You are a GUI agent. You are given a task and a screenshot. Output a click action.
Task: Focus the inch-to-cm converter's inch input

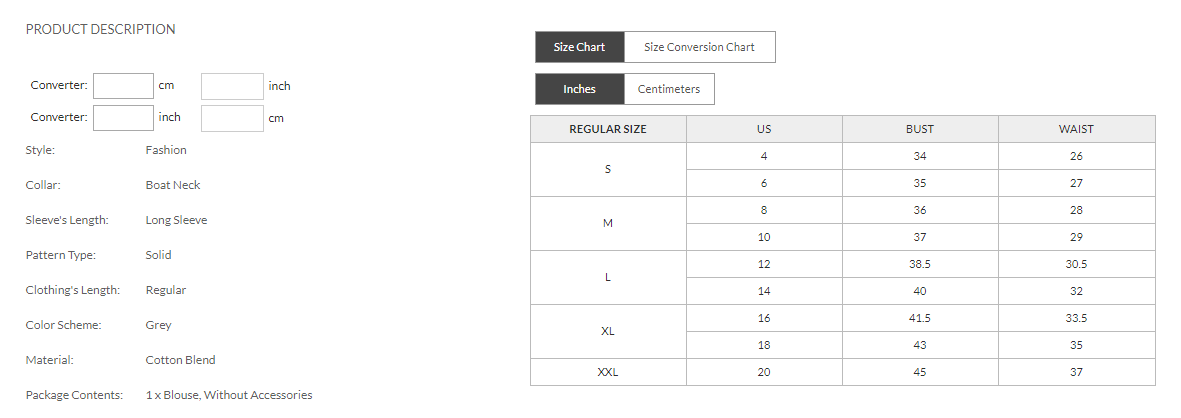pos(123,118)
